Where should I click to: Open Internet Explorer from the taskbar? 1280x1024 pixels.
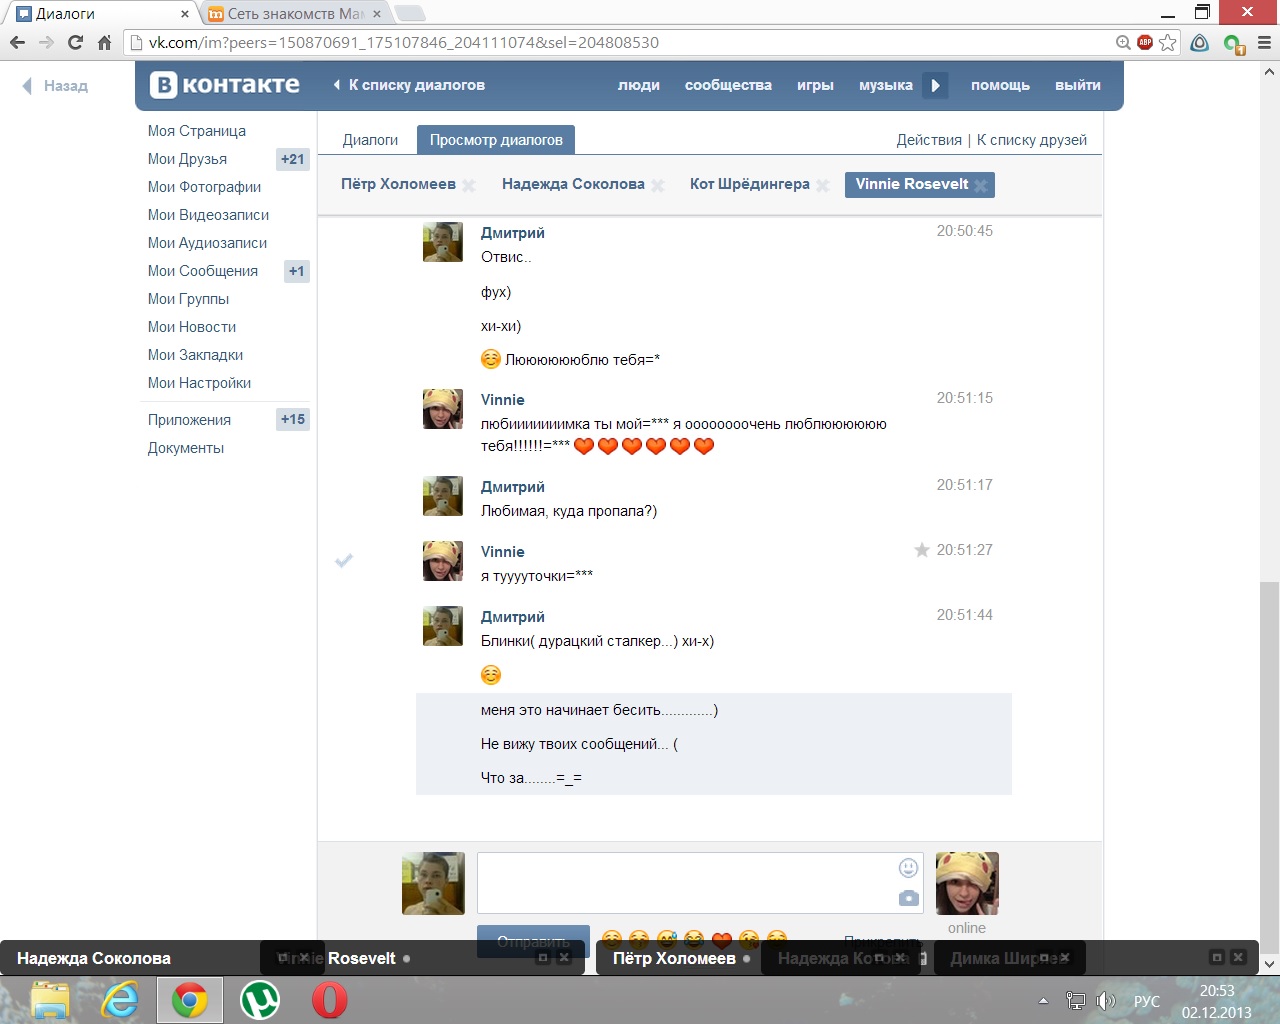point(120,1000)
